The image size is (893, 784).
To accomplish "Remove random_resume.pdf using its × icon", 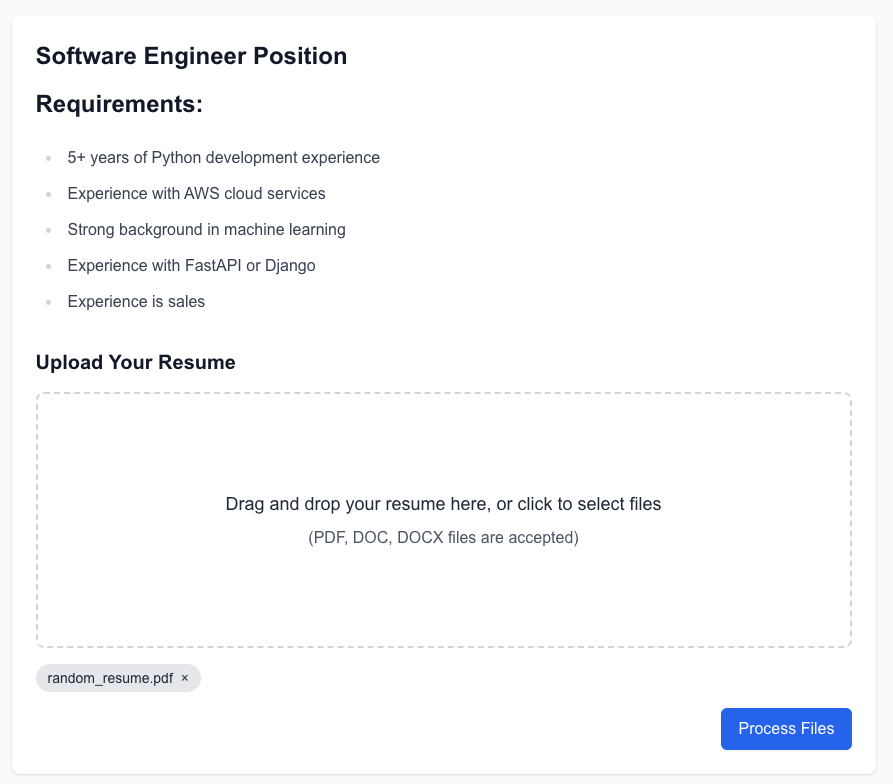I will tap(185, 678).
